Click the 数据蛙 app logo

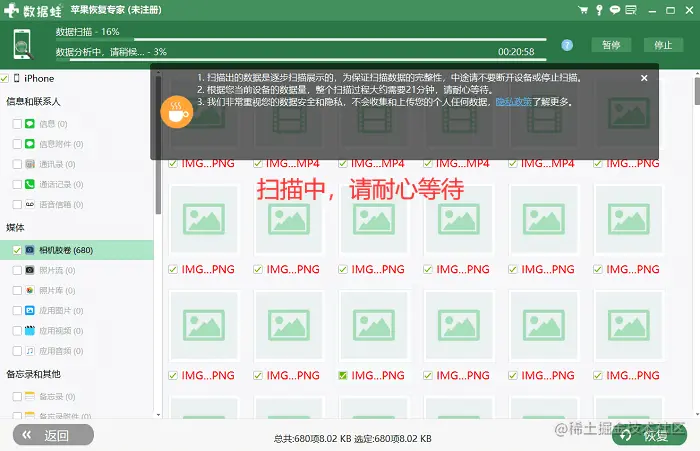pos(33,10)
